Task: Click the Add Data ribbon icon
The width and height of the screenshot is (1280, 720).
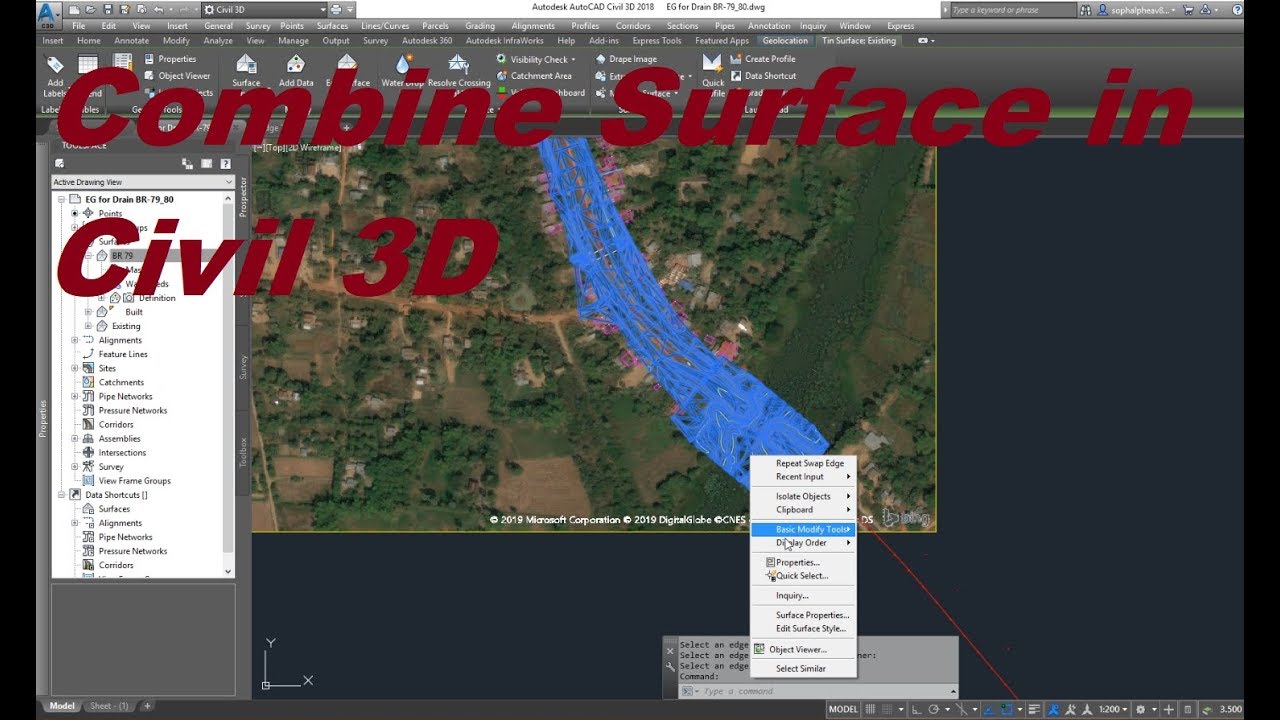Action: coord(296,70)
